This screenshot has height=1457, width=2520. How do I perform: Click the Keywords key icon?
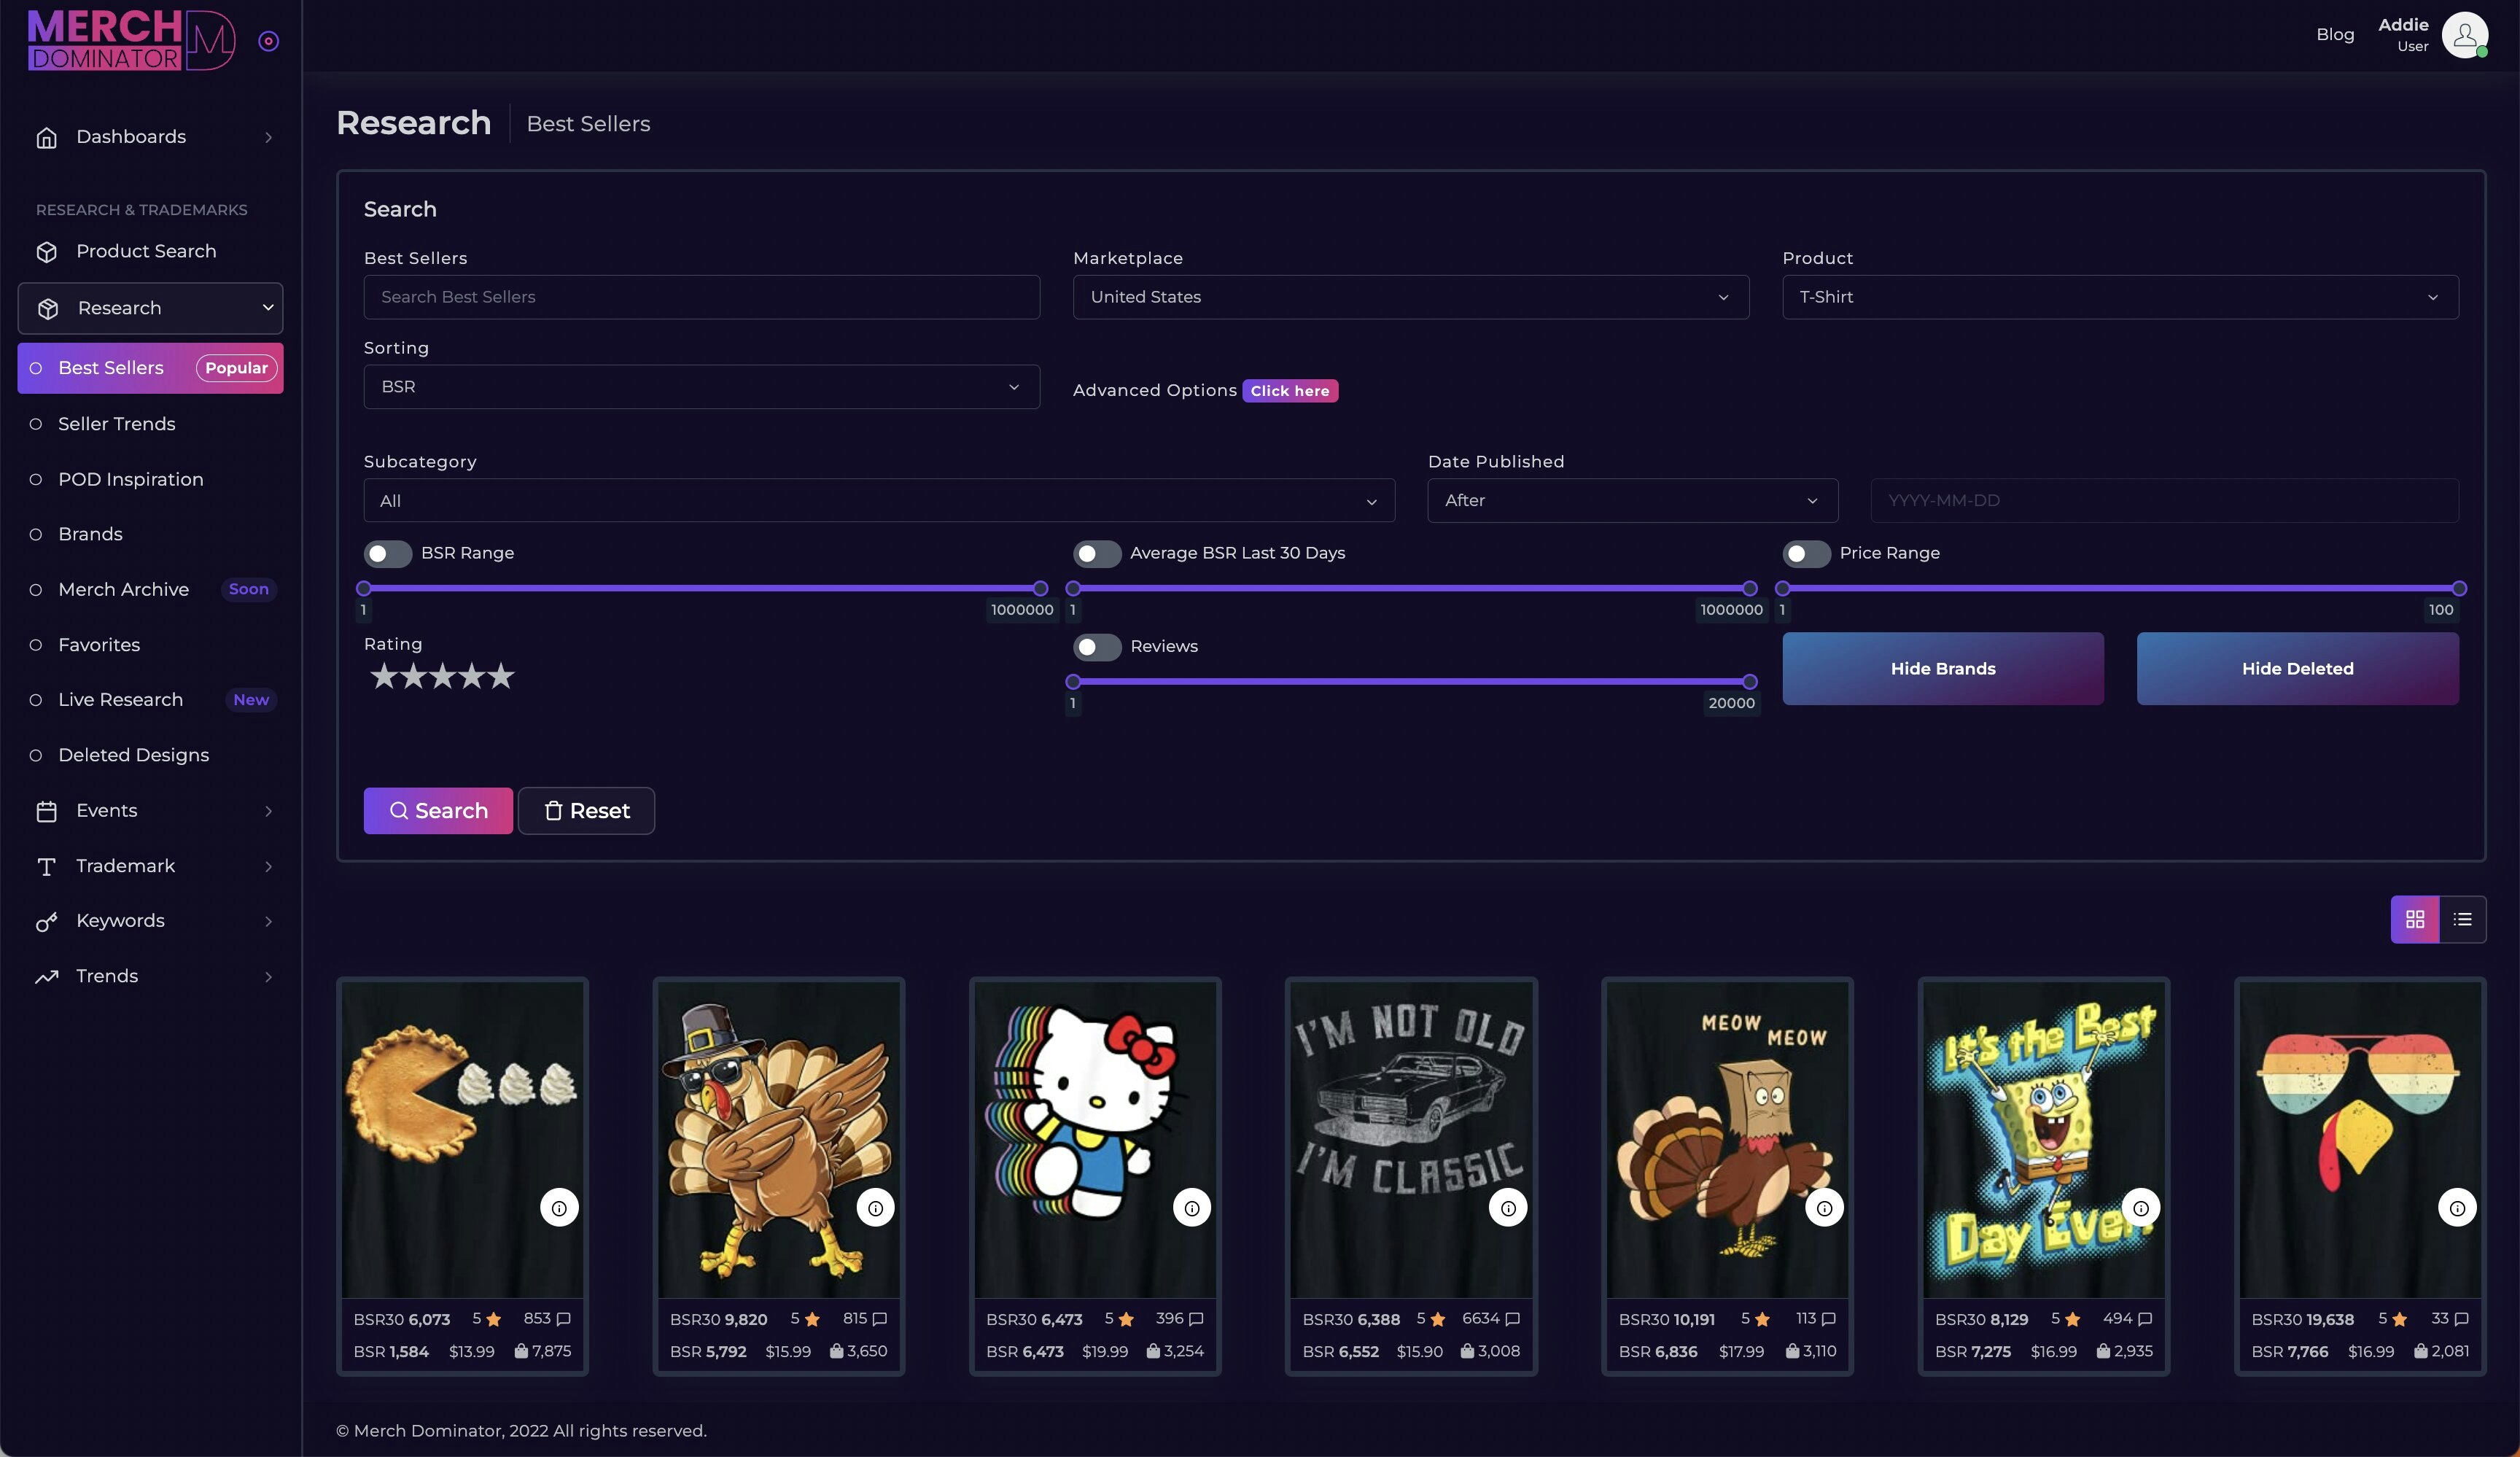click(x=46, y=922)
